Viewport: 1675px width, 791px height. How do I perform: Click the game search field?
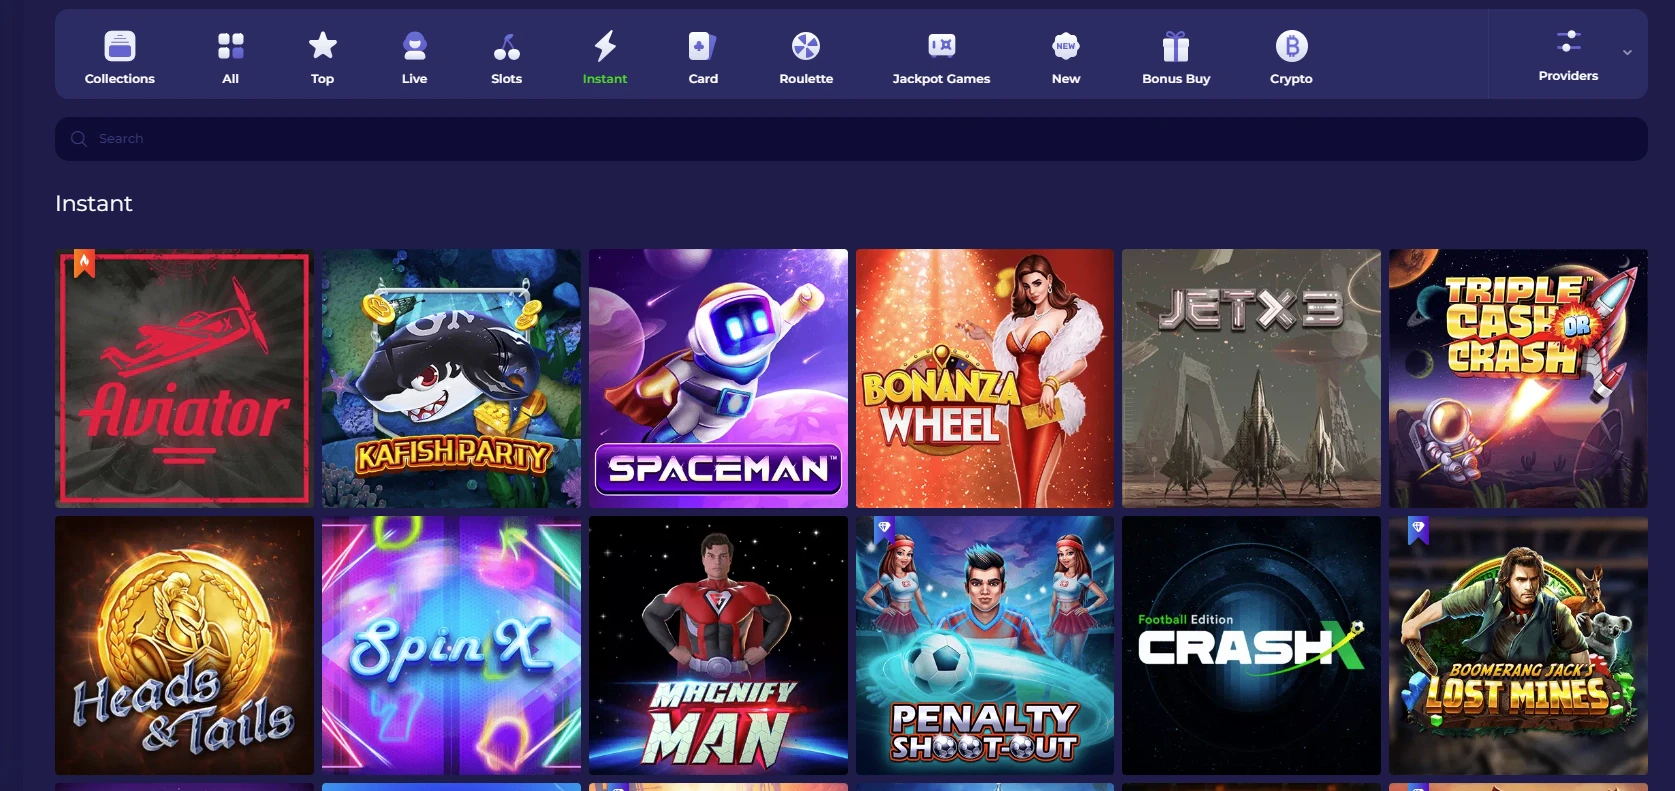pos(850,139)
